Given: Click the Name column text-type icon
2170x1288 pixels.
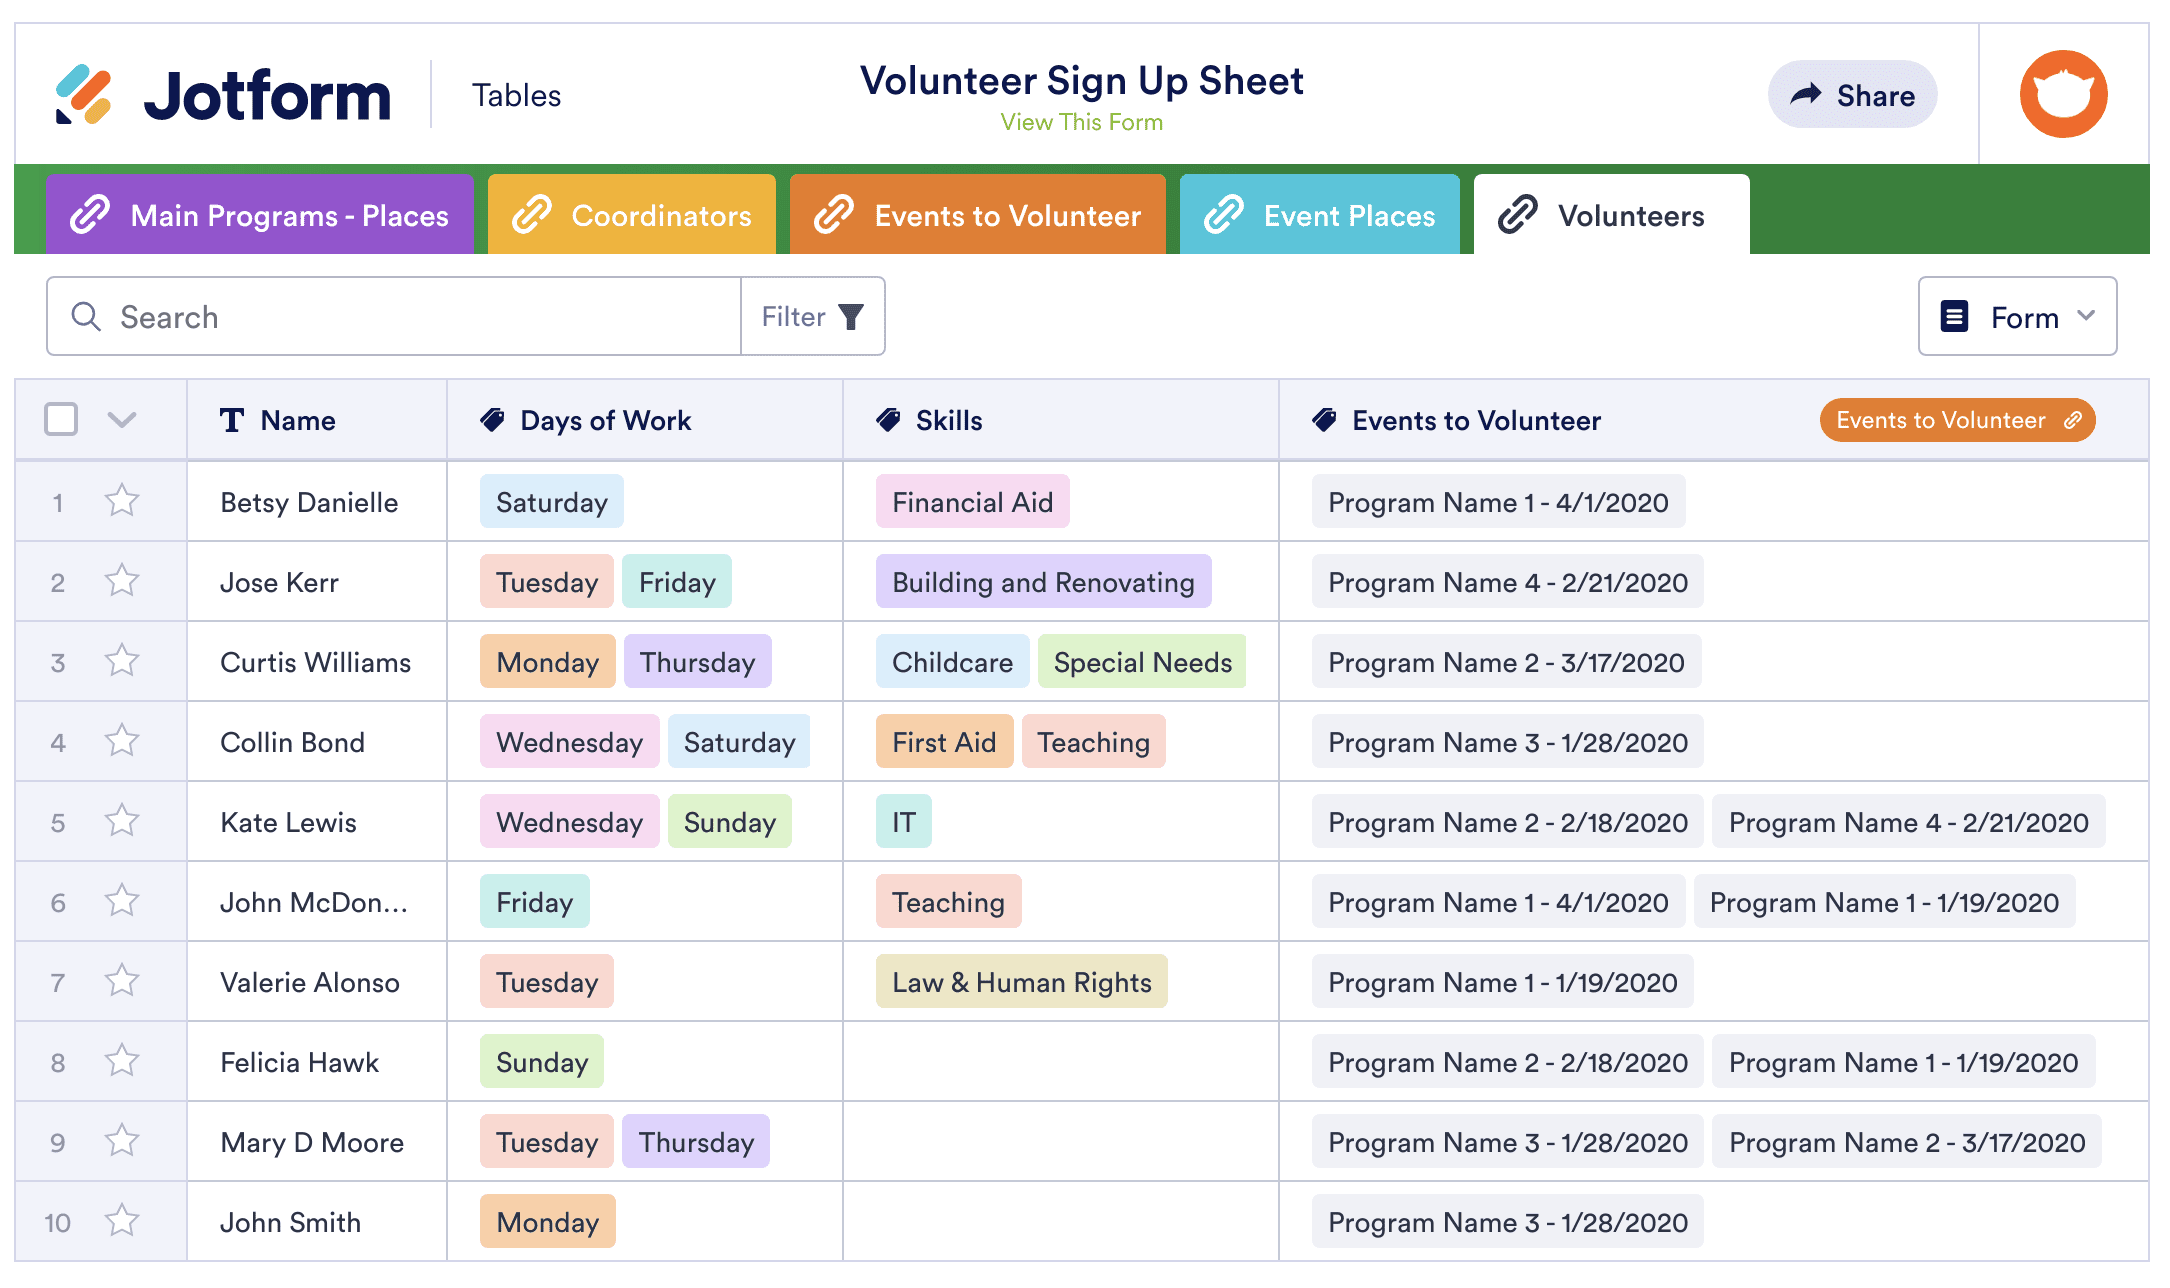Looking at the screenshot, I should tap(232, 420).
